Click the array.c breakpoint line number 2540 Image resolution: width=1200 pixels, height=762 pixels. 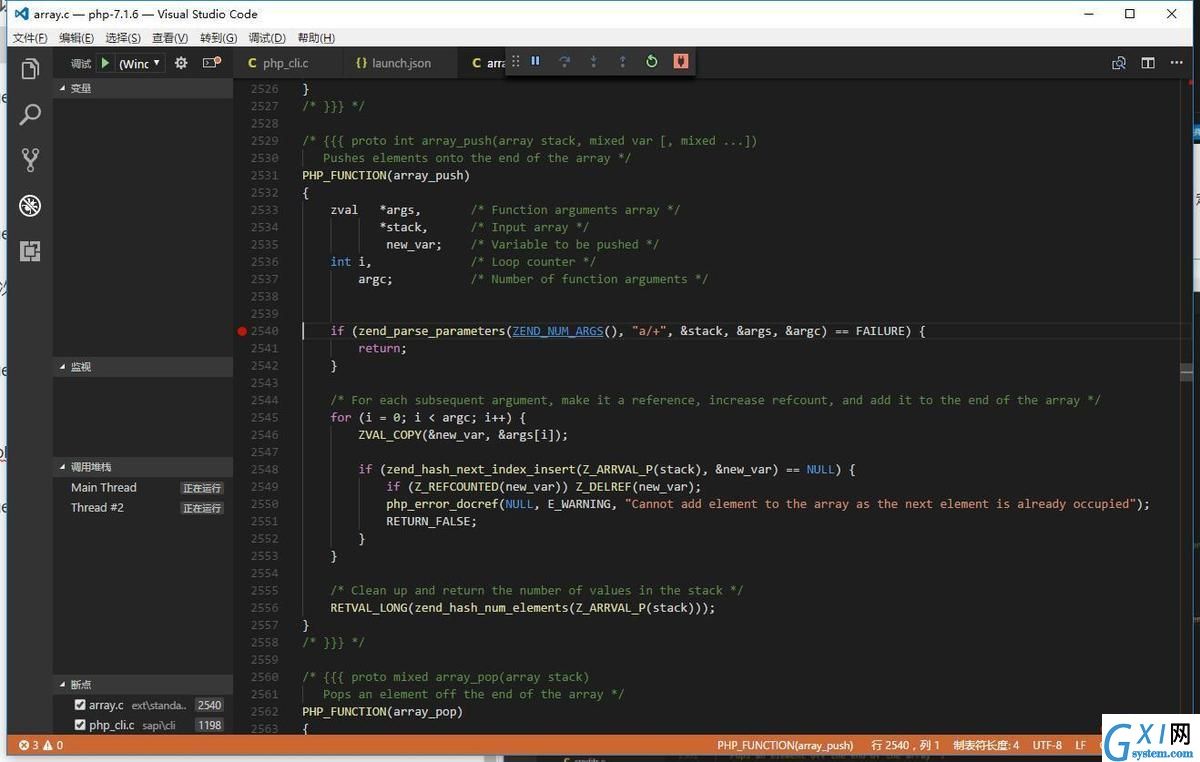(x=209, y=705)
